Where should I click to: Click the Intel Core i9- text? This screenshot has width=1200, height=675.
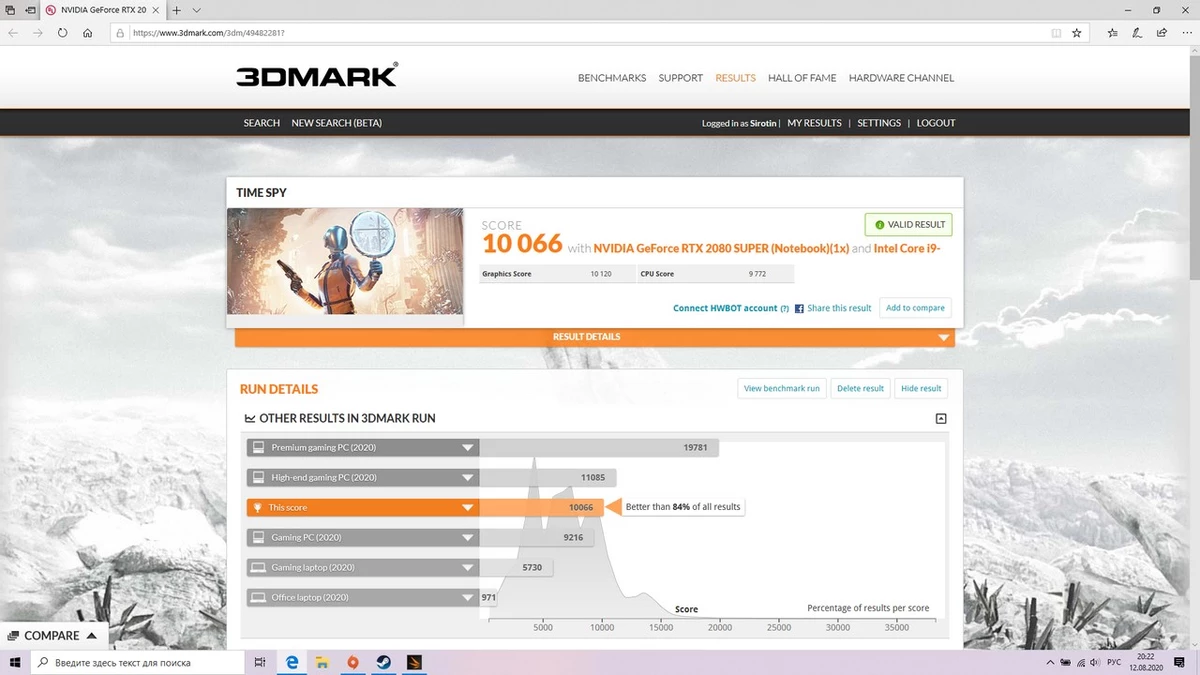(907, 247)
